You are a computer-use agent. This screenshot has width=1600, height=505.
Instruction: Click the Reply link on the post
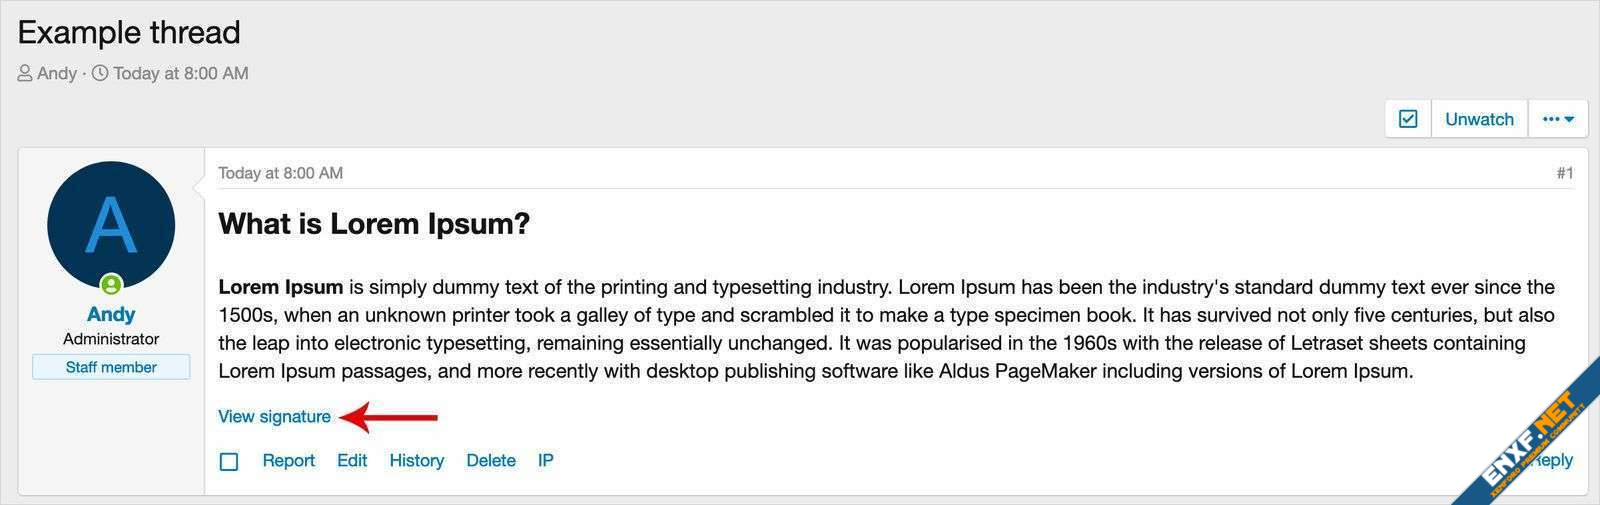pyautogui.click(x=1558, y=460)
